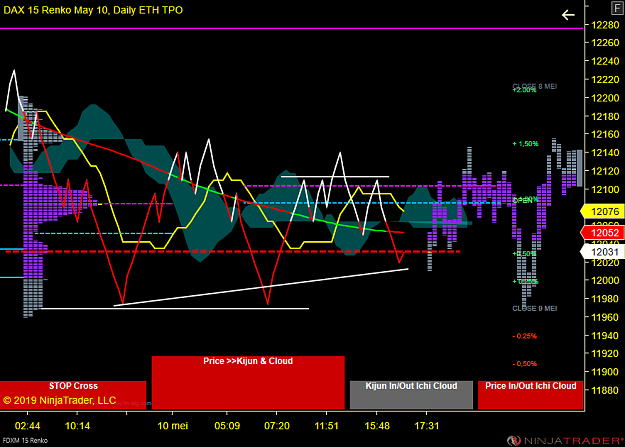Click the yellow 12076 price marker

602,211
